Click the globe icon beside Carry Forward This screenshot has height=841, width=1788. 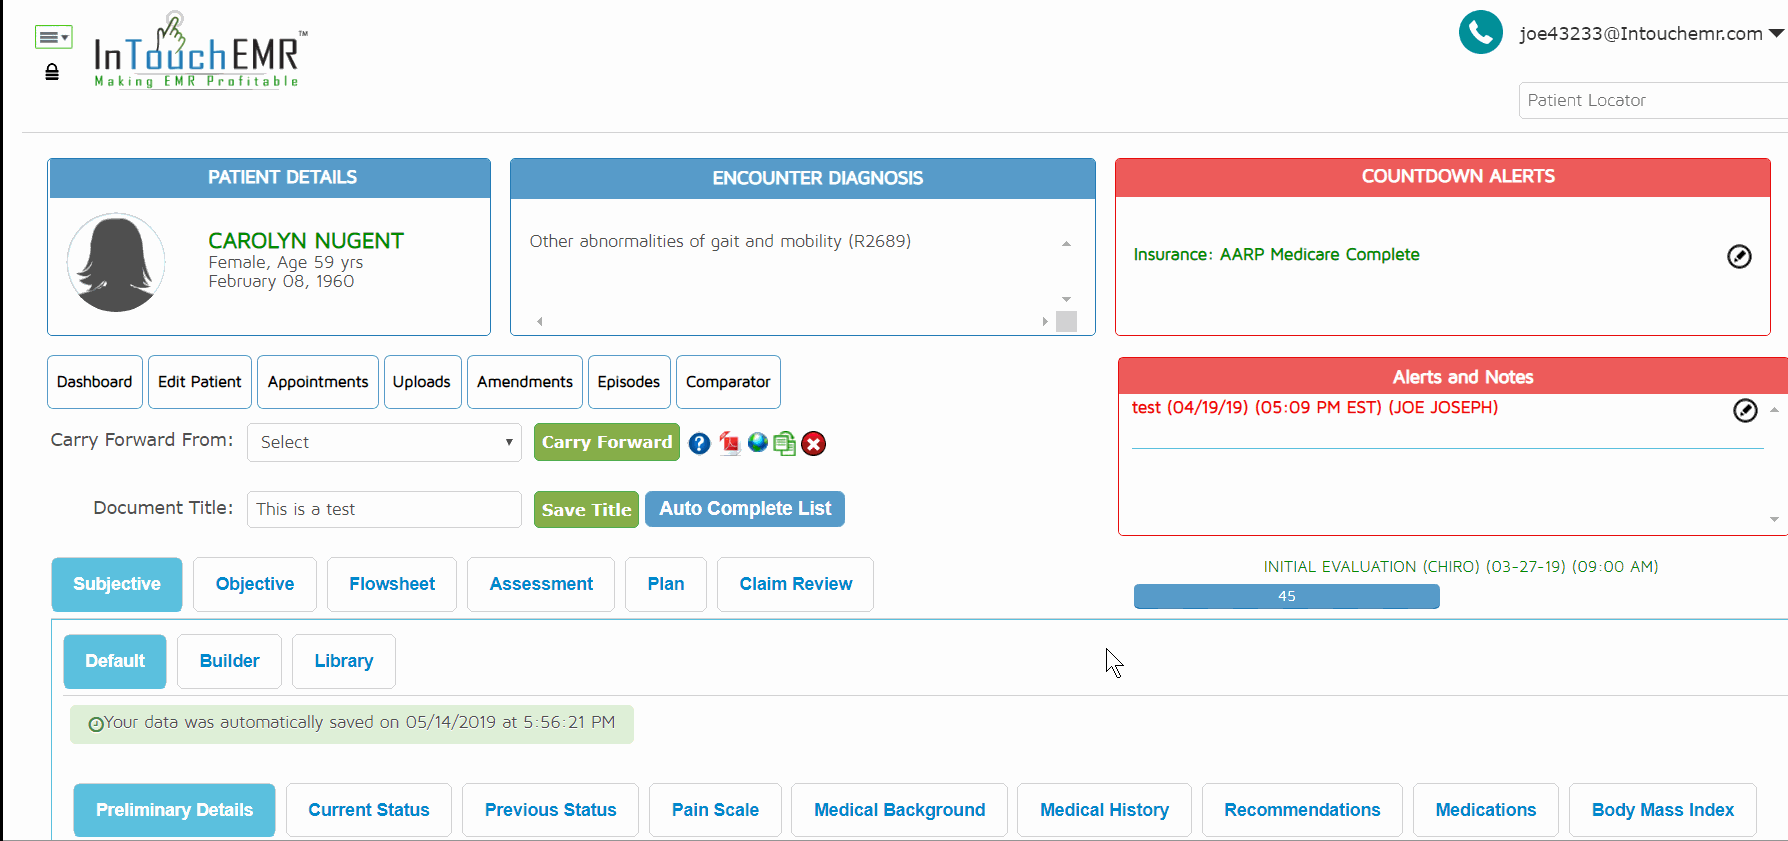(x=757, y=442)
